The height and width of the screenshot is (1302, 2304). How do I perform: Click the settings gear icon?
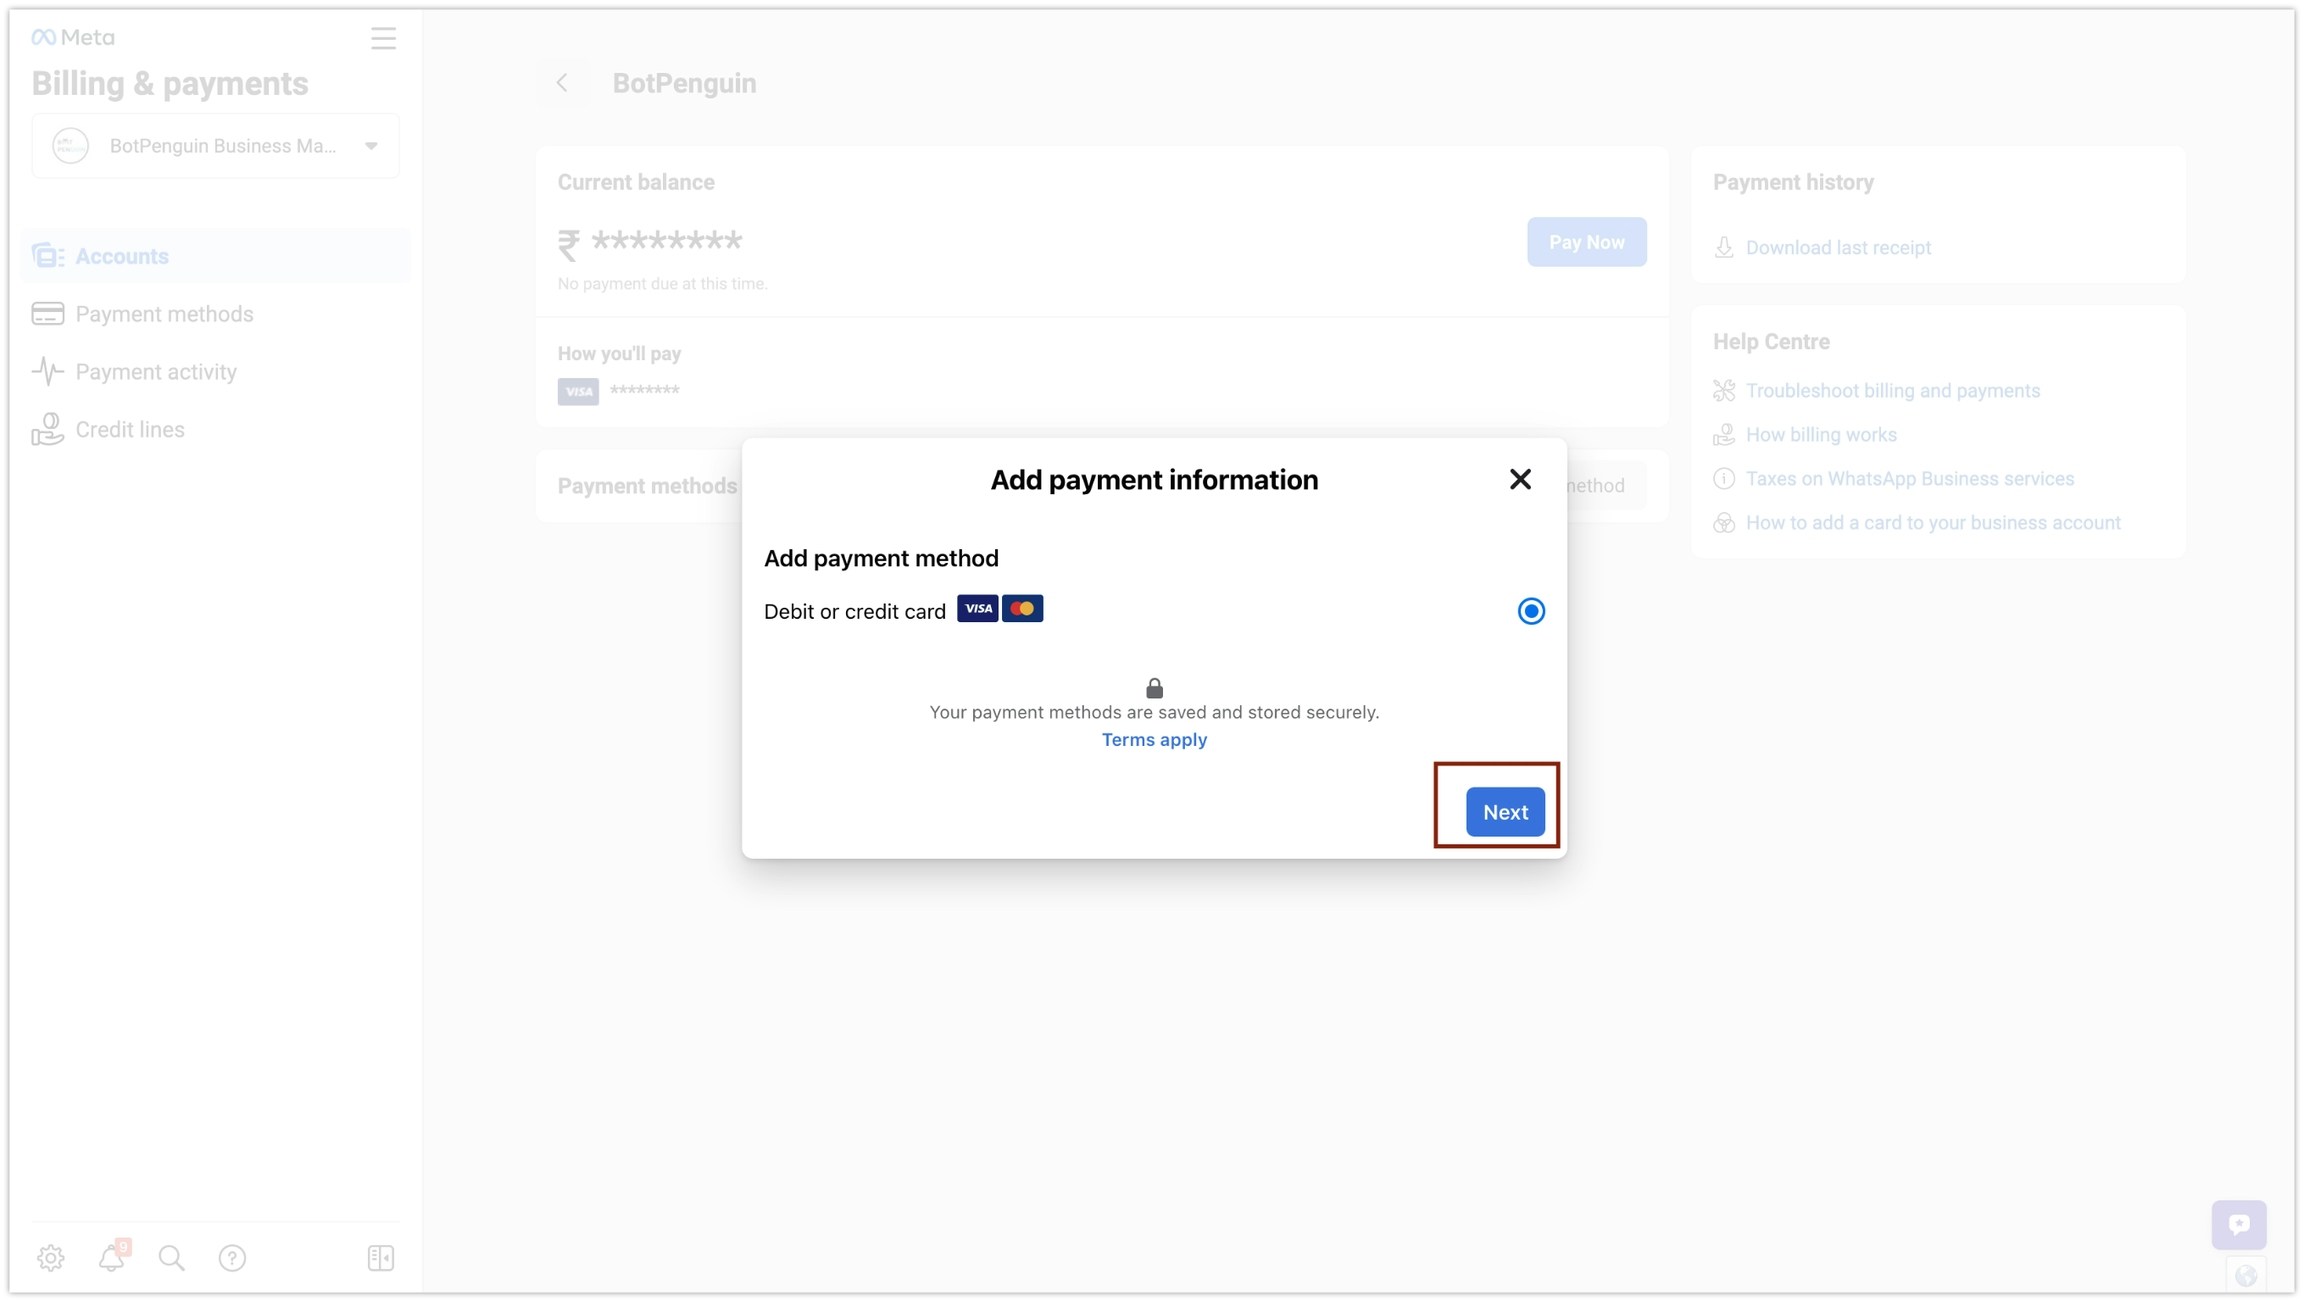click(51, 1257)
